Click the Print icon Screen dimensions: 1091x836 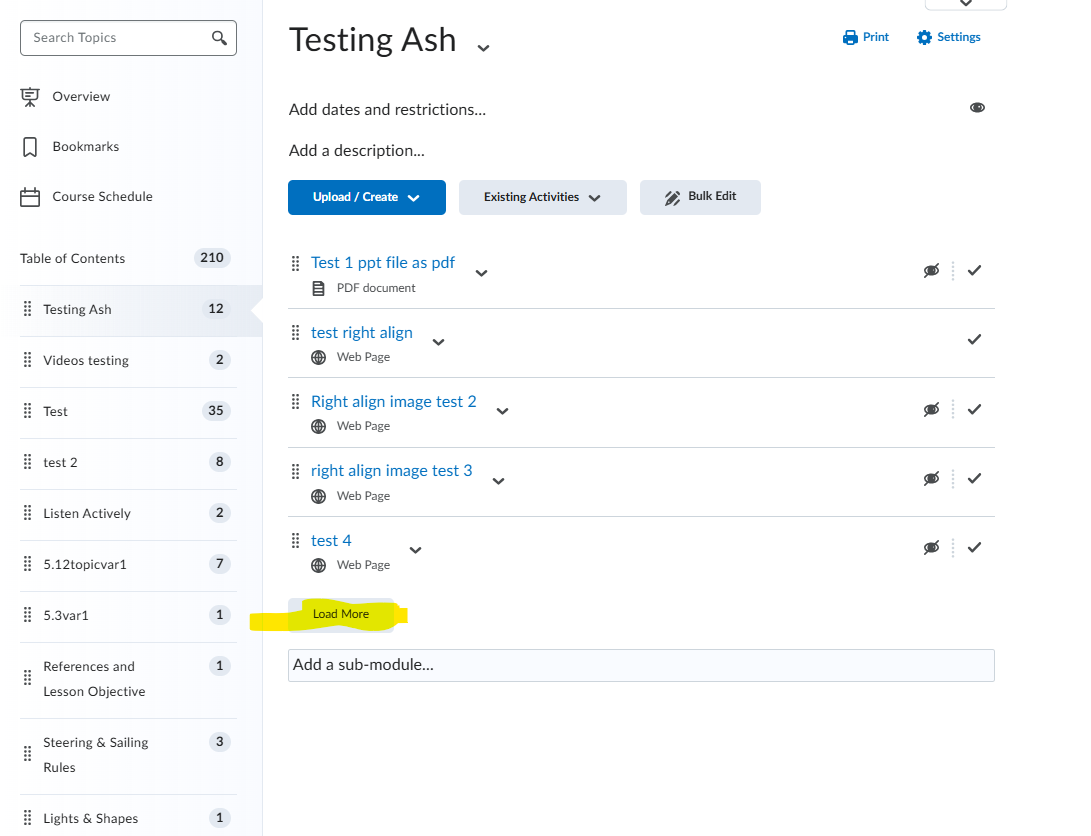(x=851, y=38)
